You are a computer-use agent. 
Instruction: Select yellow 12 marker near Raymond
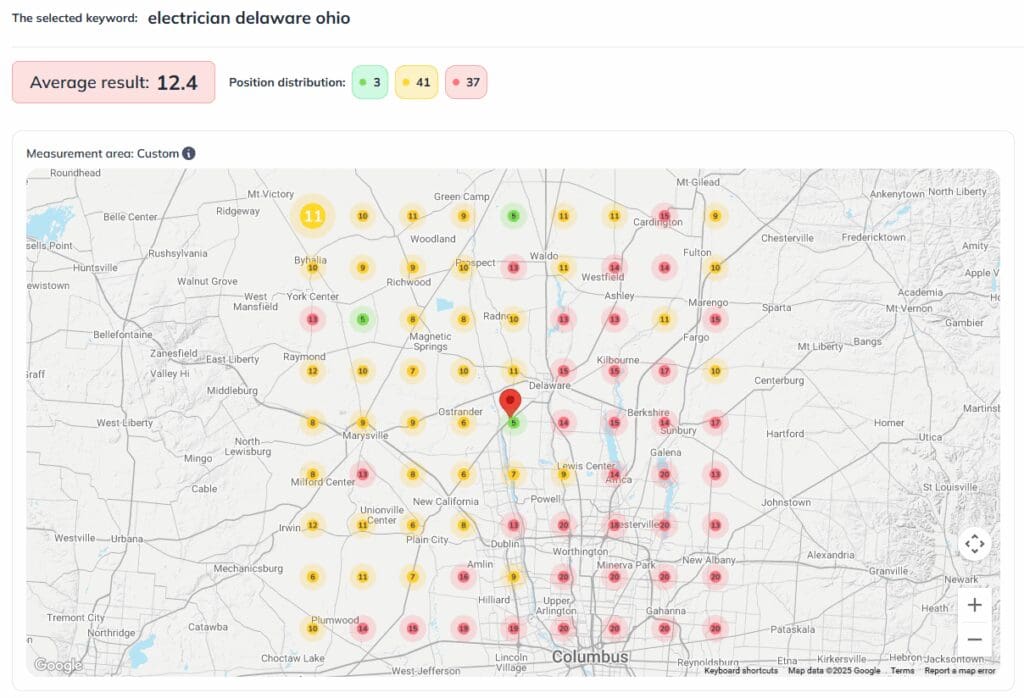[313, 371]
